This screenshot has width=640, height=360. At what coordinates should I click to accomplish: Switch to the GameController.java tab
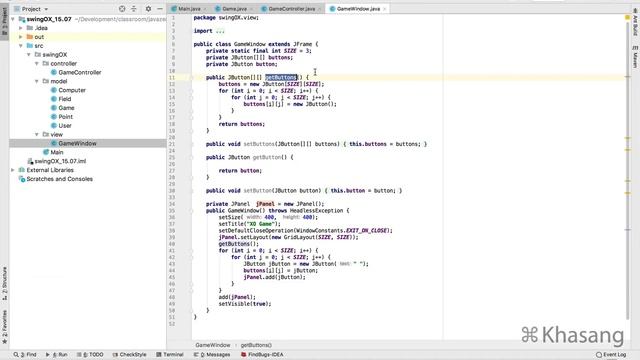(291, 9)
